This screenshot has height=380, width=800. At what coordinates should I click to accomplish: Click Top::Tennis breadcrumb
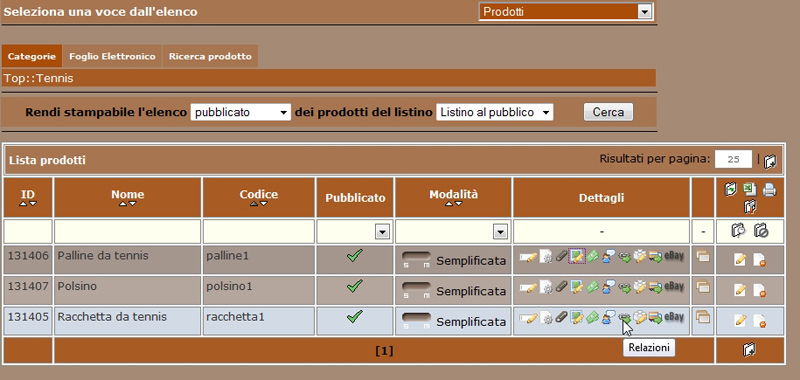38,78
